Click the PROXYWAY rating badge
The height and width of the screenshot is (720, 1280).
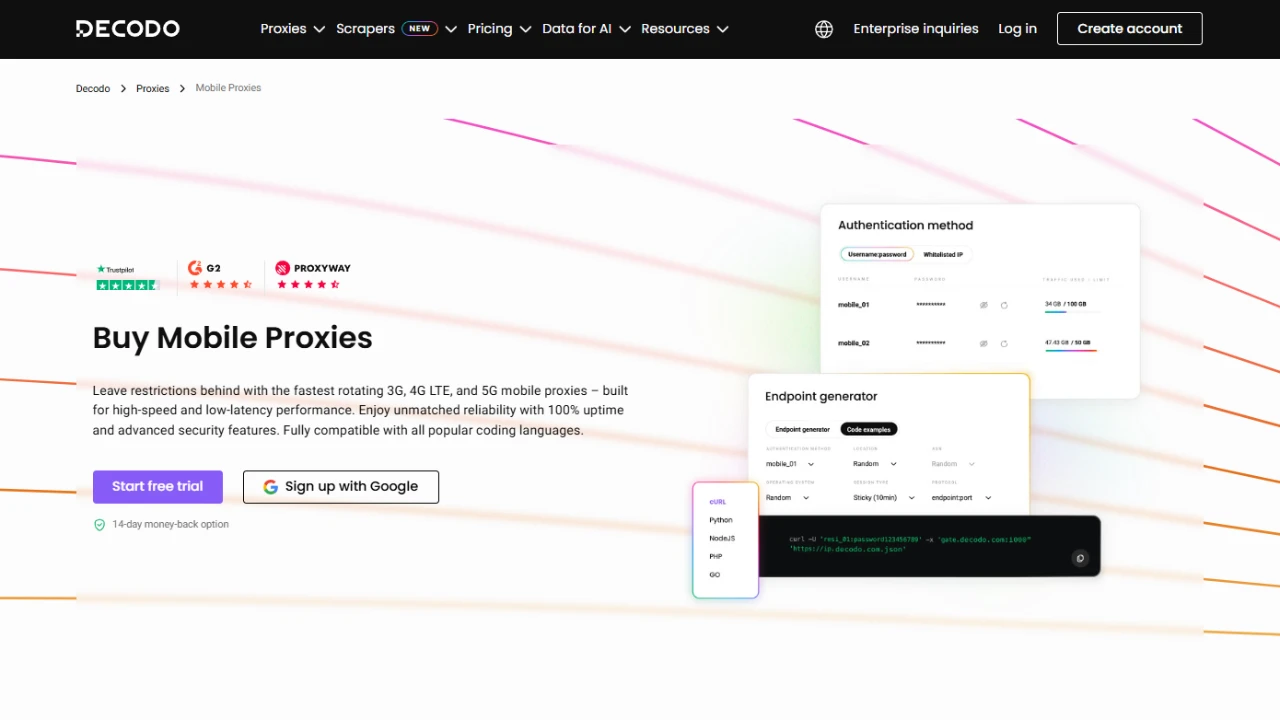pos(312,275)
